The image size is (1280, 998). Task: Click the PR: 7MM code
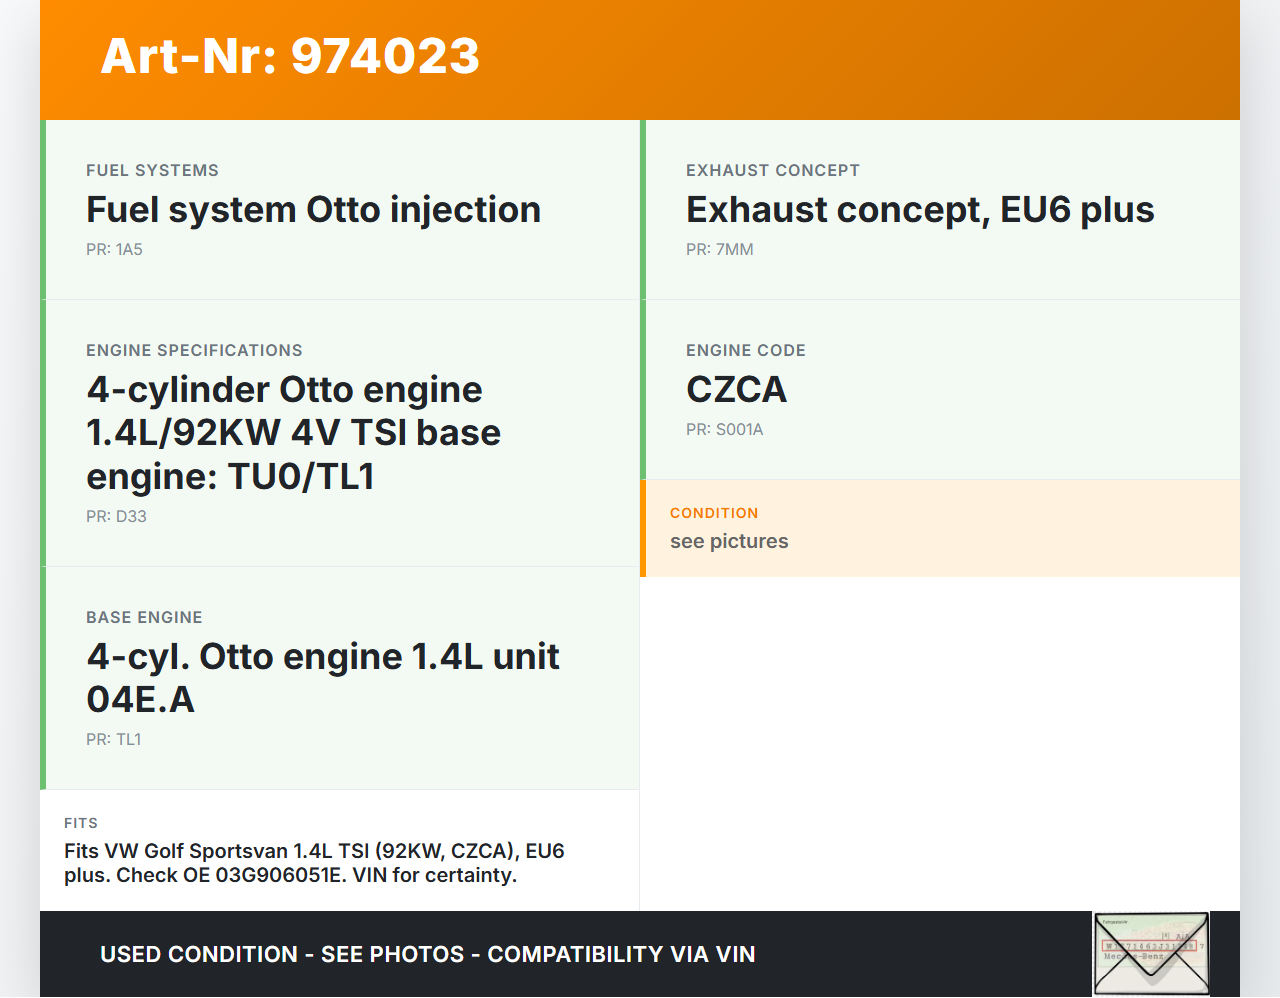coord(719,250)
